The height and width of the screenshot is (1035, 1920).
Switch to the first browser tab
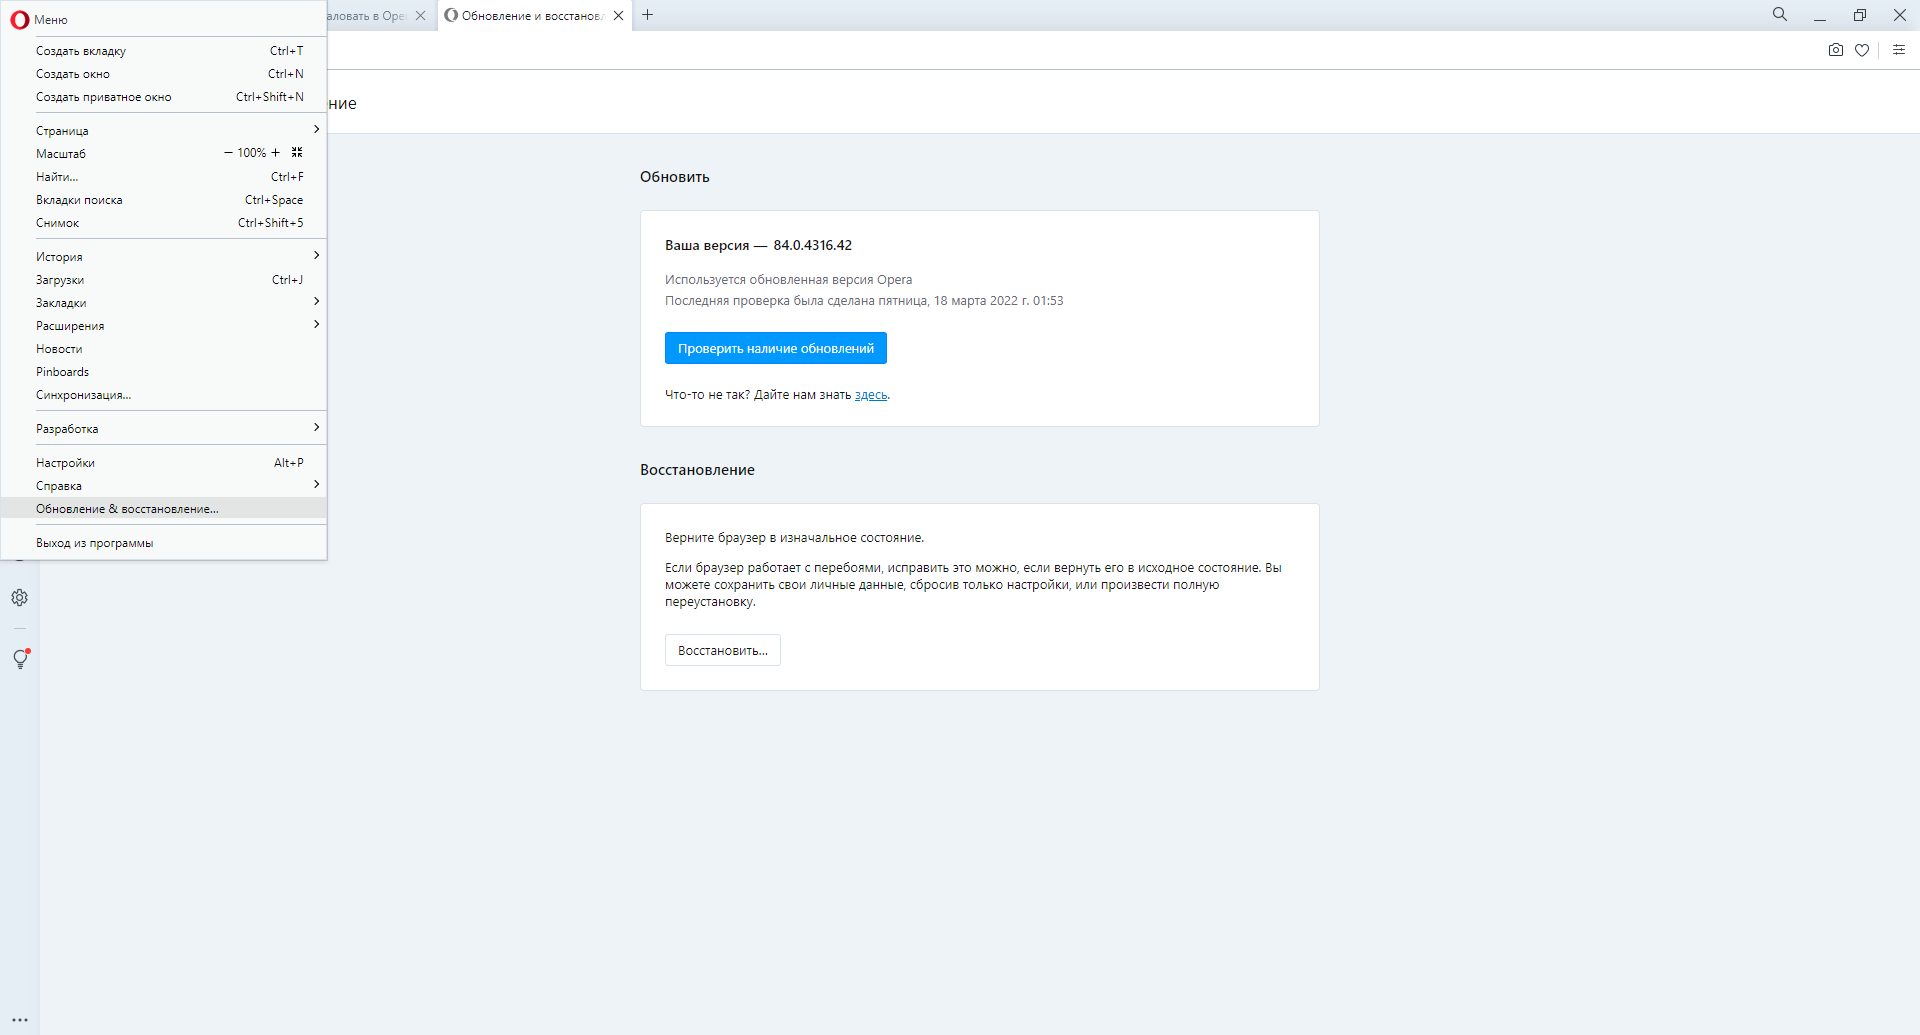[x=380, y=15]
